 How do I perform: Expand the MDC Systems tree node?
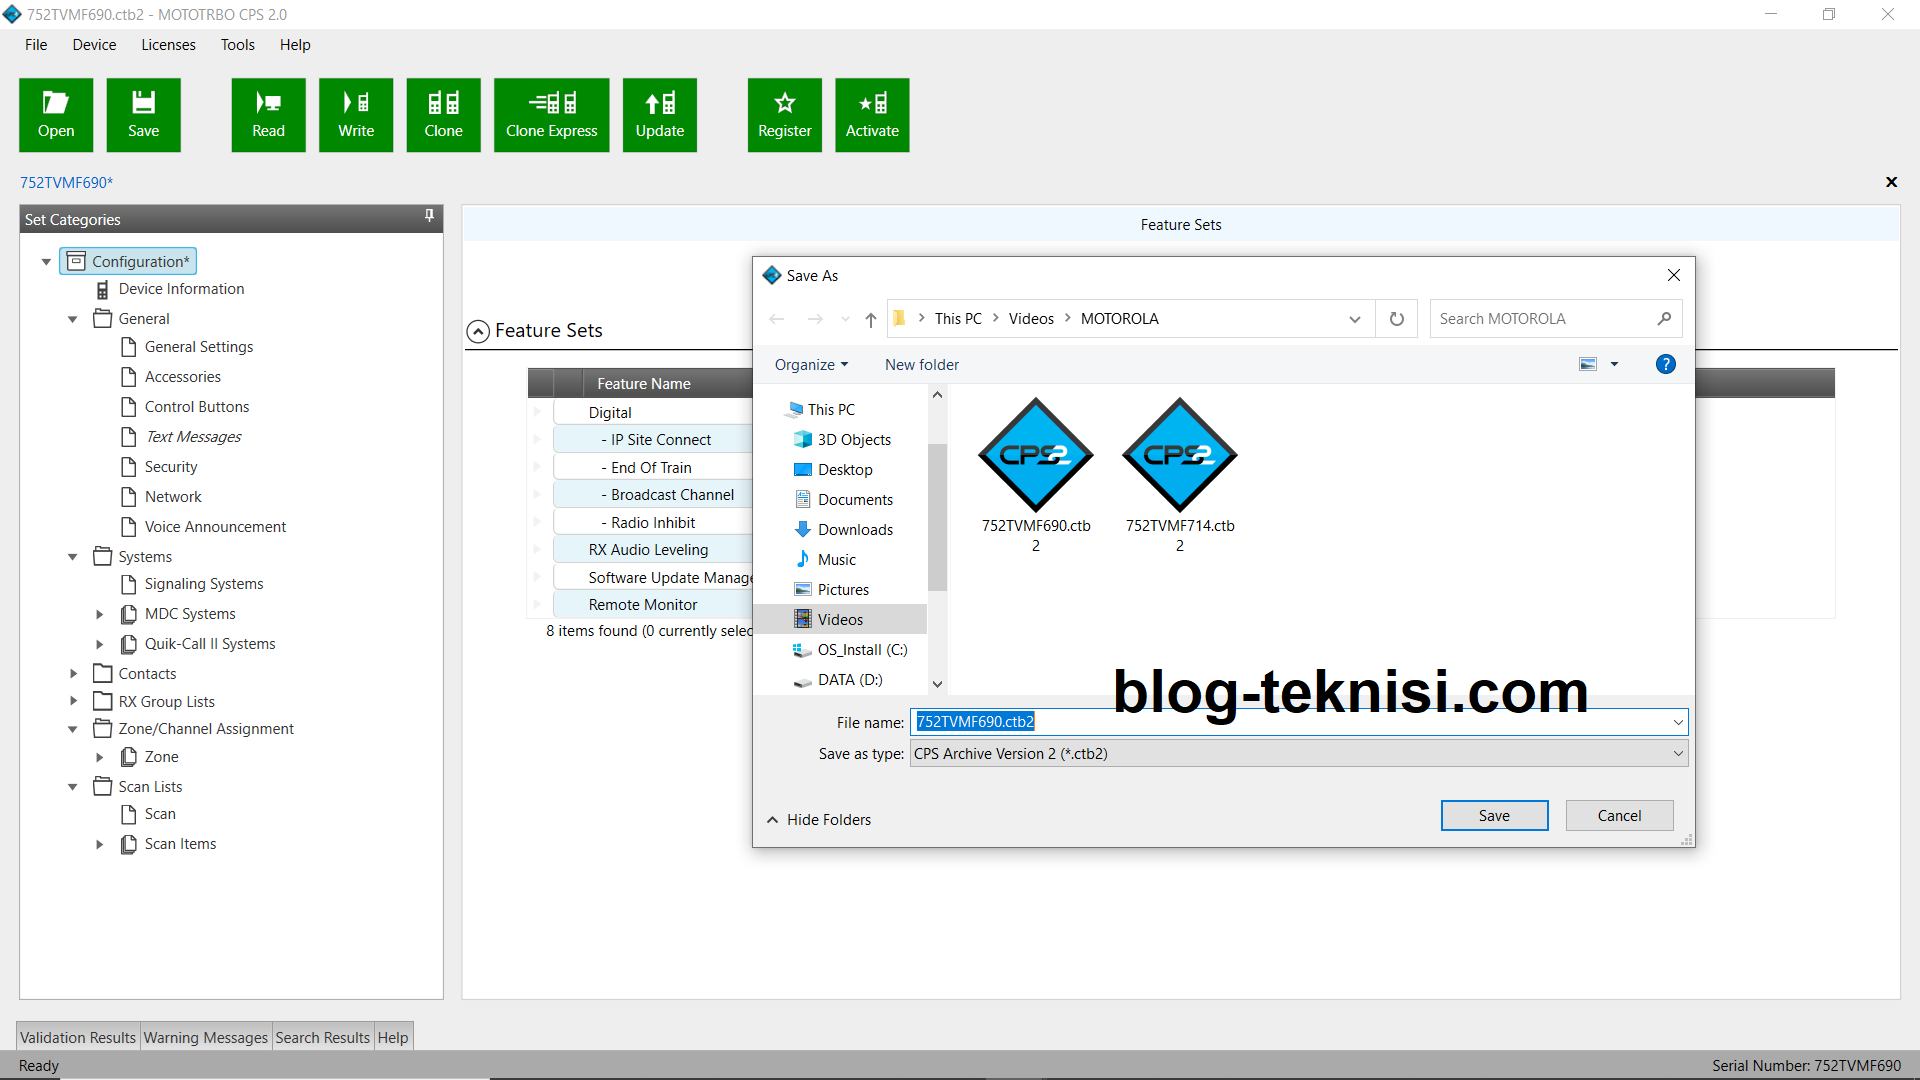(99, 614)
